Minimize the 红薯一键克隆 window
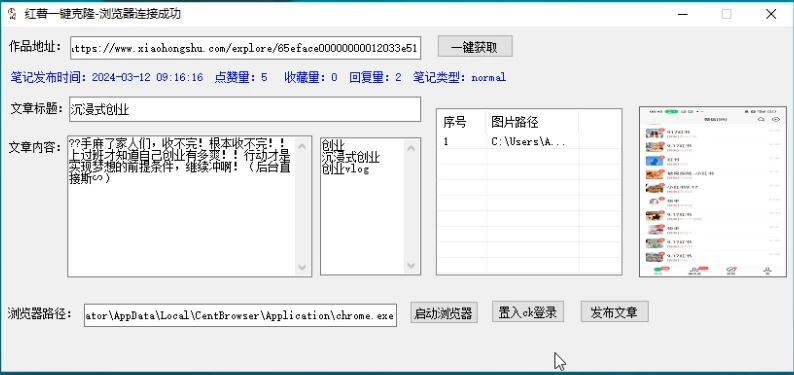The width and height of the screenshot is (794, 375). 684,14
